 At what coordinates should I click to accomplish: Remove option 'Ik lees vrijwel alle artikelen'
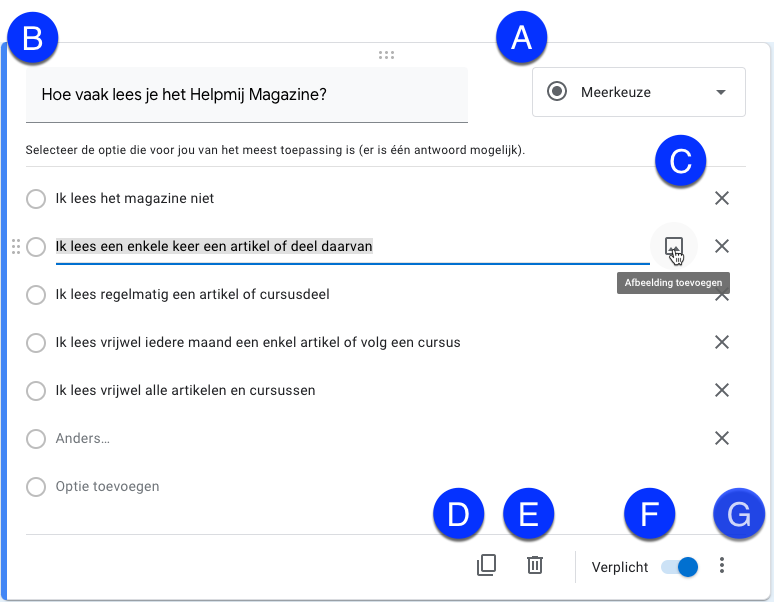pyautogui.click(x=722, y=390)
